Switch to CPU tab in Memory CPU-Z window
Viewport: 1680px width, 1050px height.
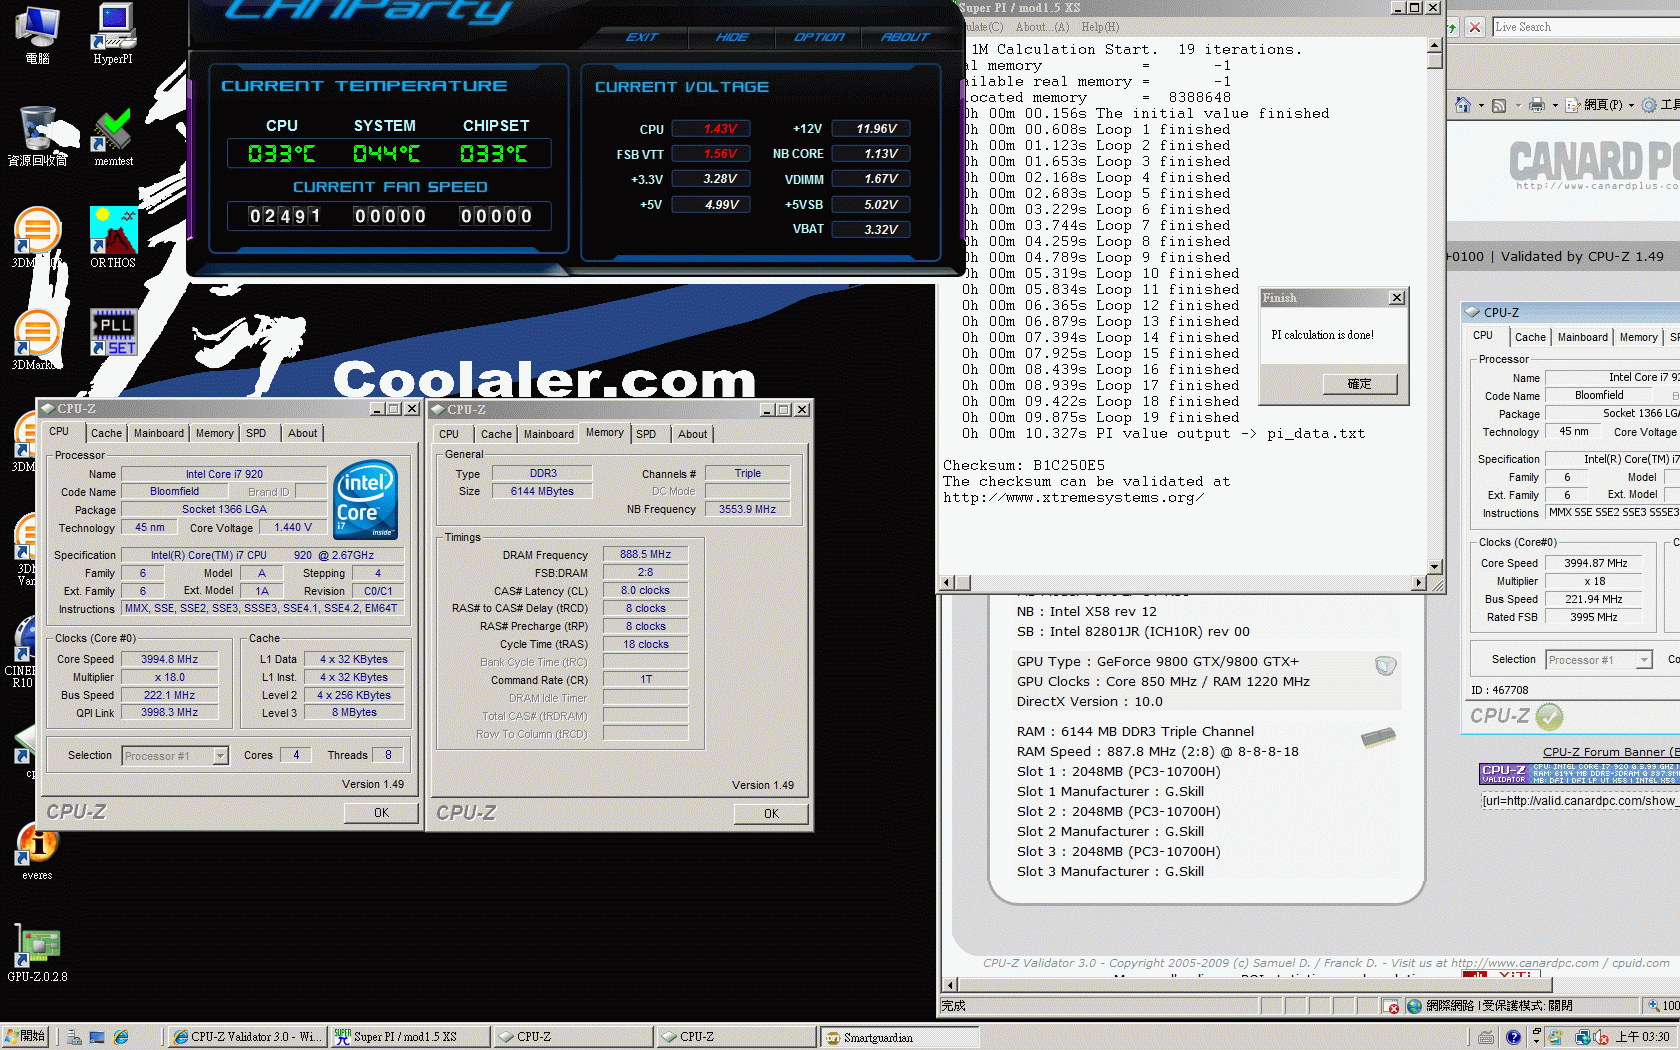[x=449, y=434]
